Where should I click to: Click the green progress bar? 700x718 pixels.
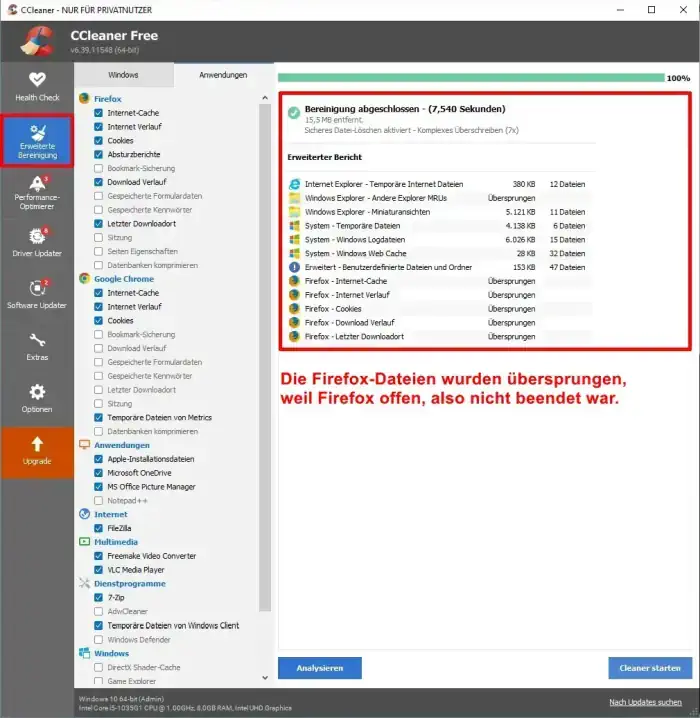471,78
